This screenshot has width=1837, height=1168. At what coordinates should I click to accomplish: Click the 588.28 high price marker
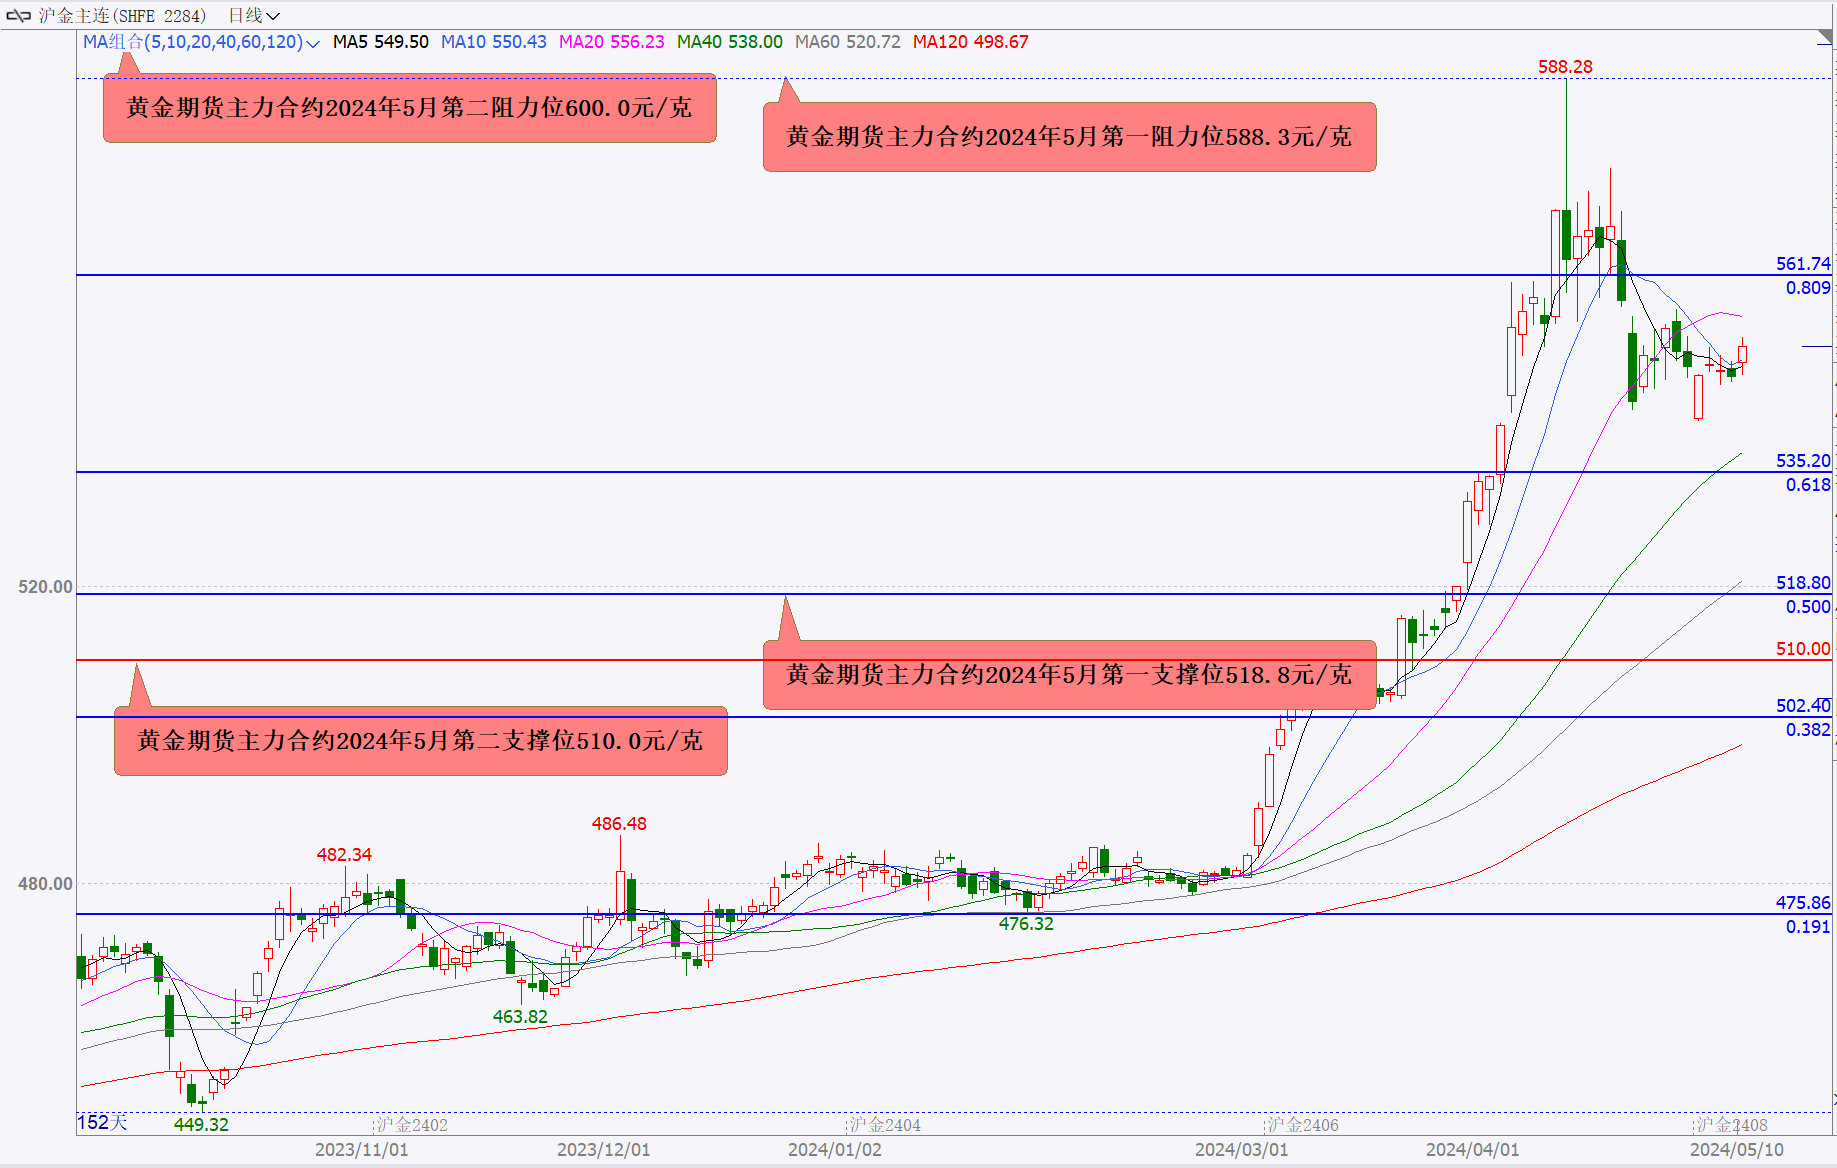(1565, 67)
